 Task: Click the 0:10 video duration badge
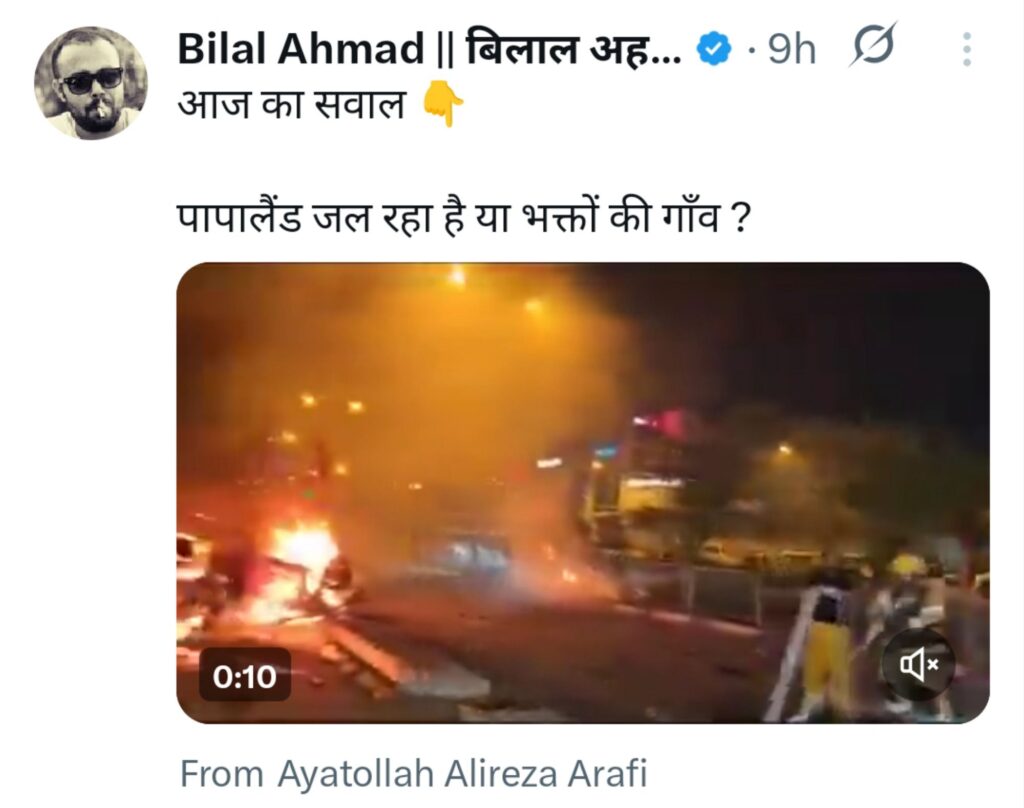(245, 675)
